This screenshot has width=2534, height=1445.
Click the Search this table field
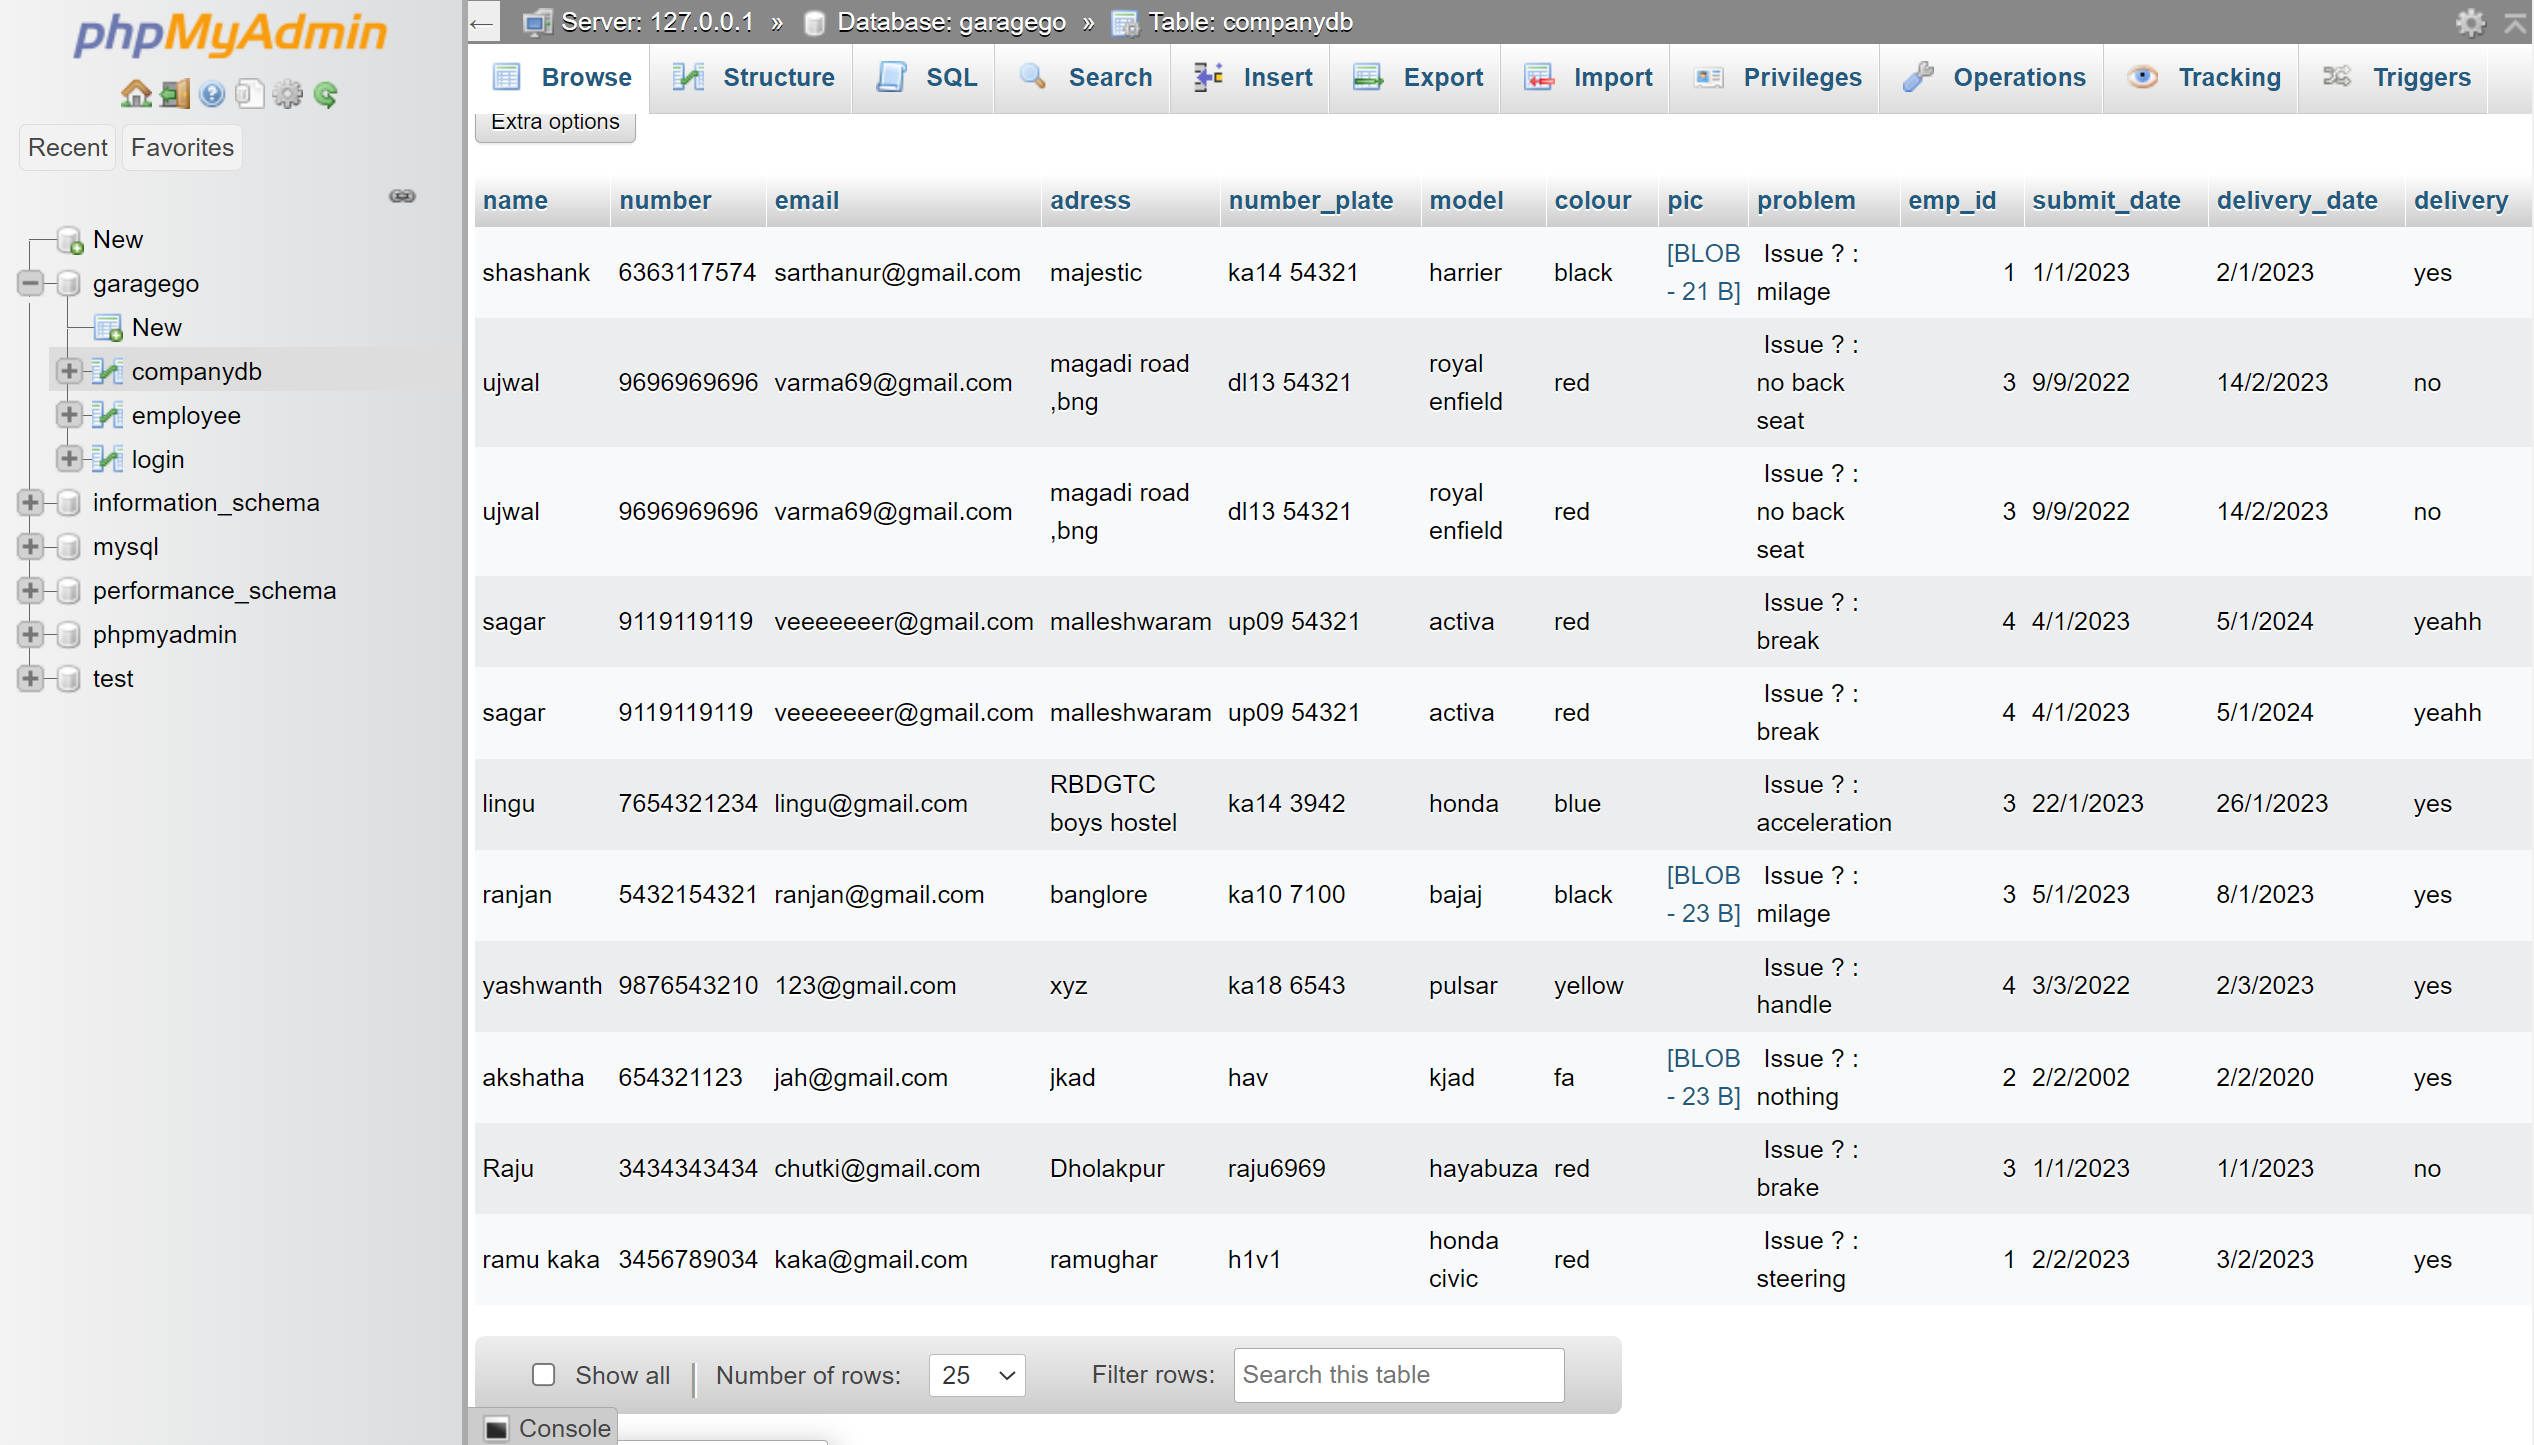pyautogui.click(x=1398, y=1375)
